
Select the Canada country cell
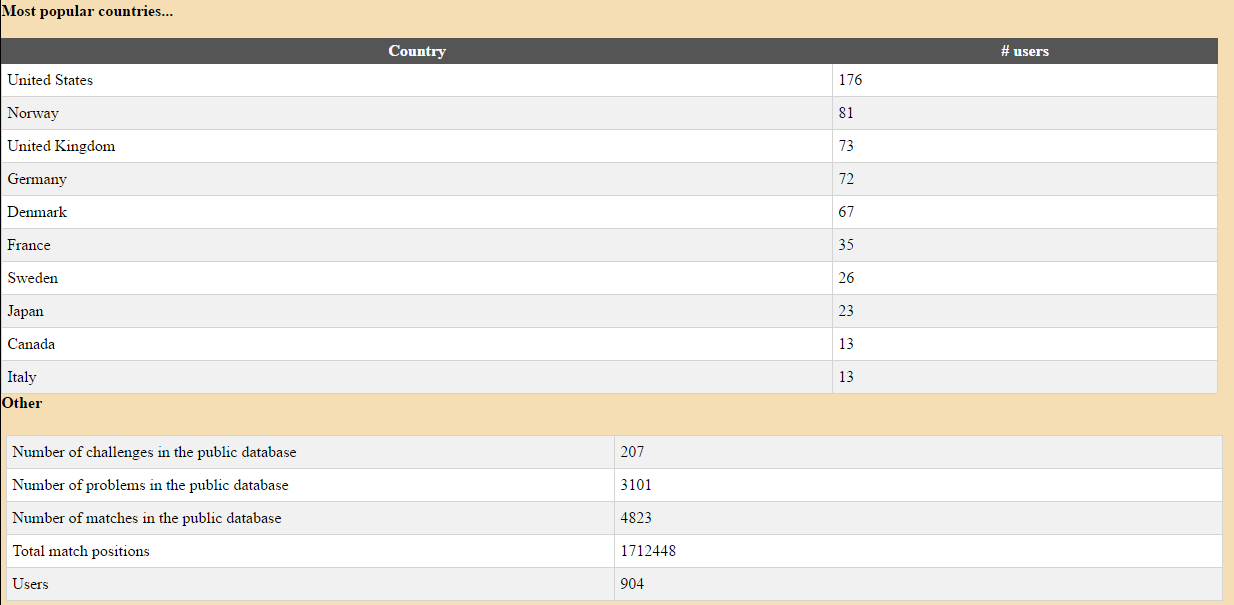pos(417,344)
